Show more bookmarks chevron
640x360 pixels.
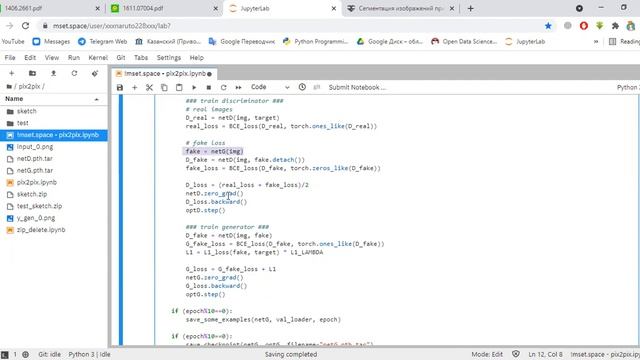point(596,42)
